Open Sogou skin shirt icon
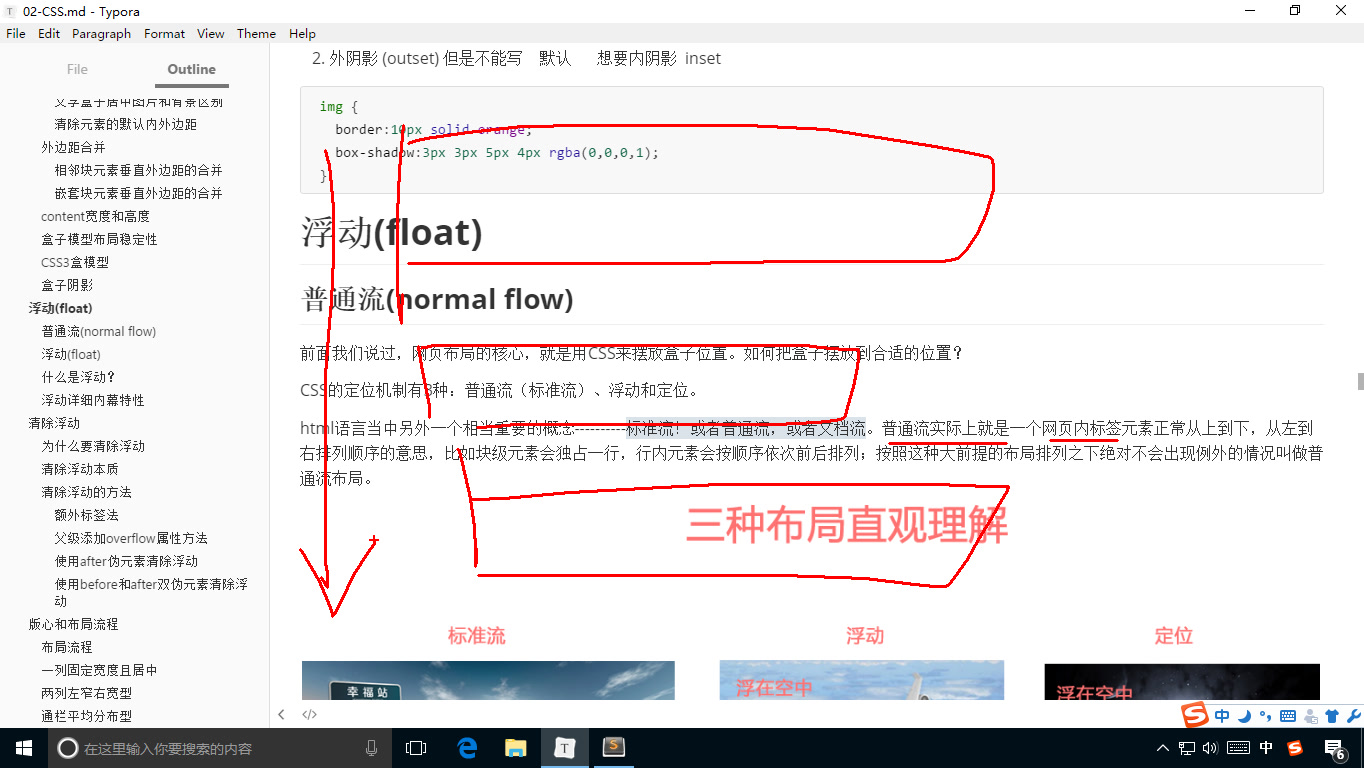The width and height of the screenshot is (1364, 768). pyautogui.click(x=1331, y=716)
